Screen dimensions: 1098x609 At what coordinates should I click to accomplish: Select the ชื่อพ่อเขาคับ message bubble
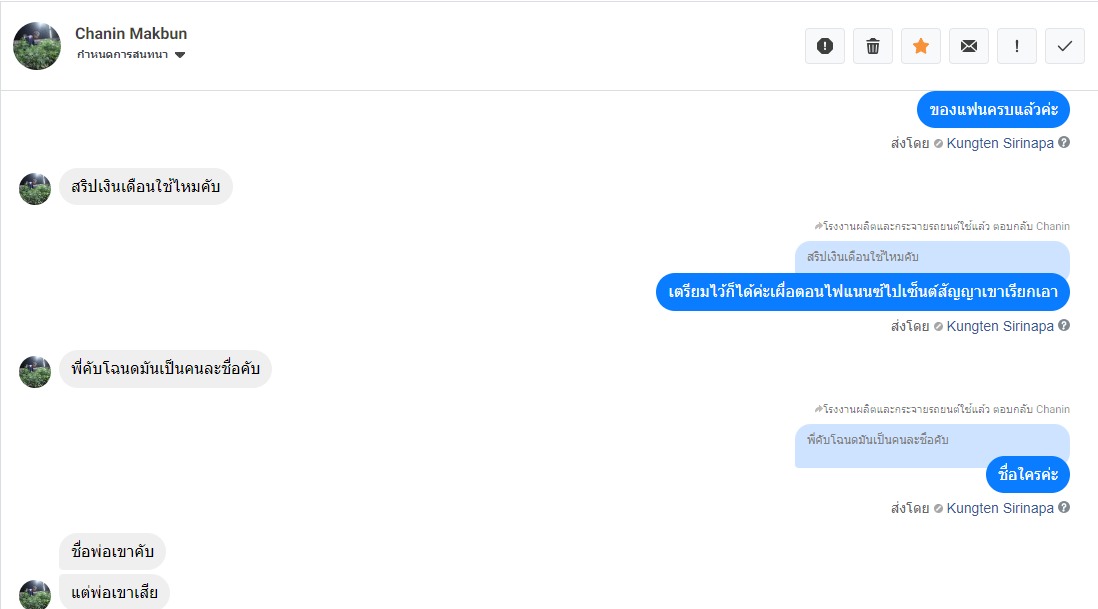pyautogui.click(x=112, y=552)
